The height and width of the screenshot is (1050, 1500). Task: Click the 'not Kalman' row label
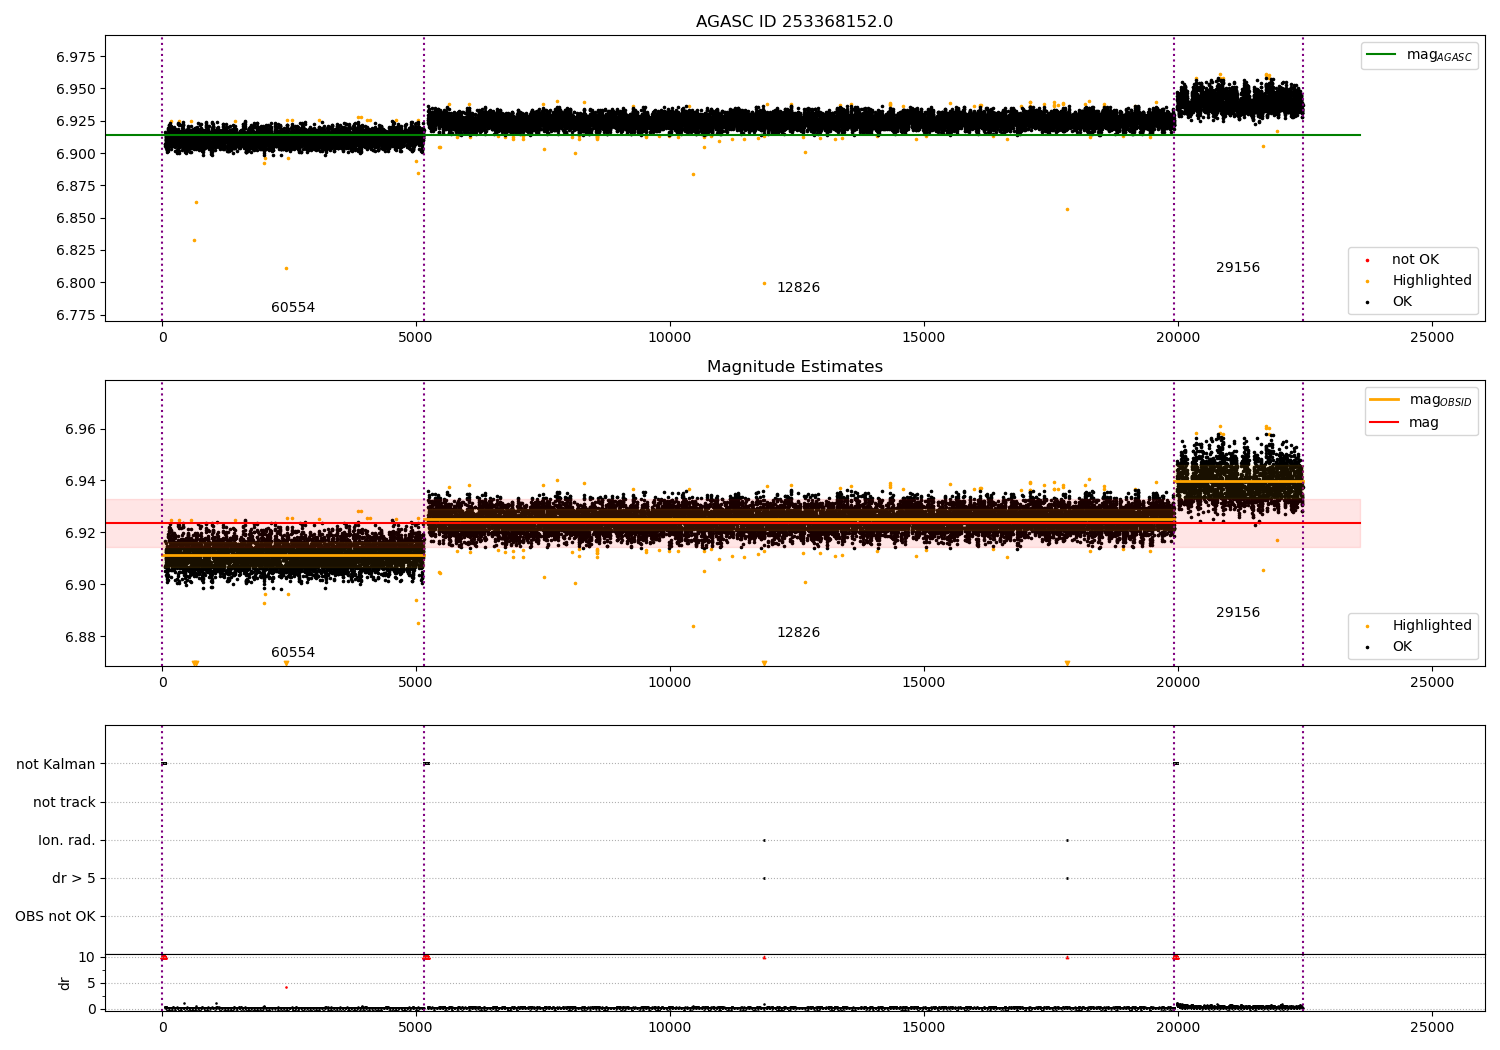(56, 765)
